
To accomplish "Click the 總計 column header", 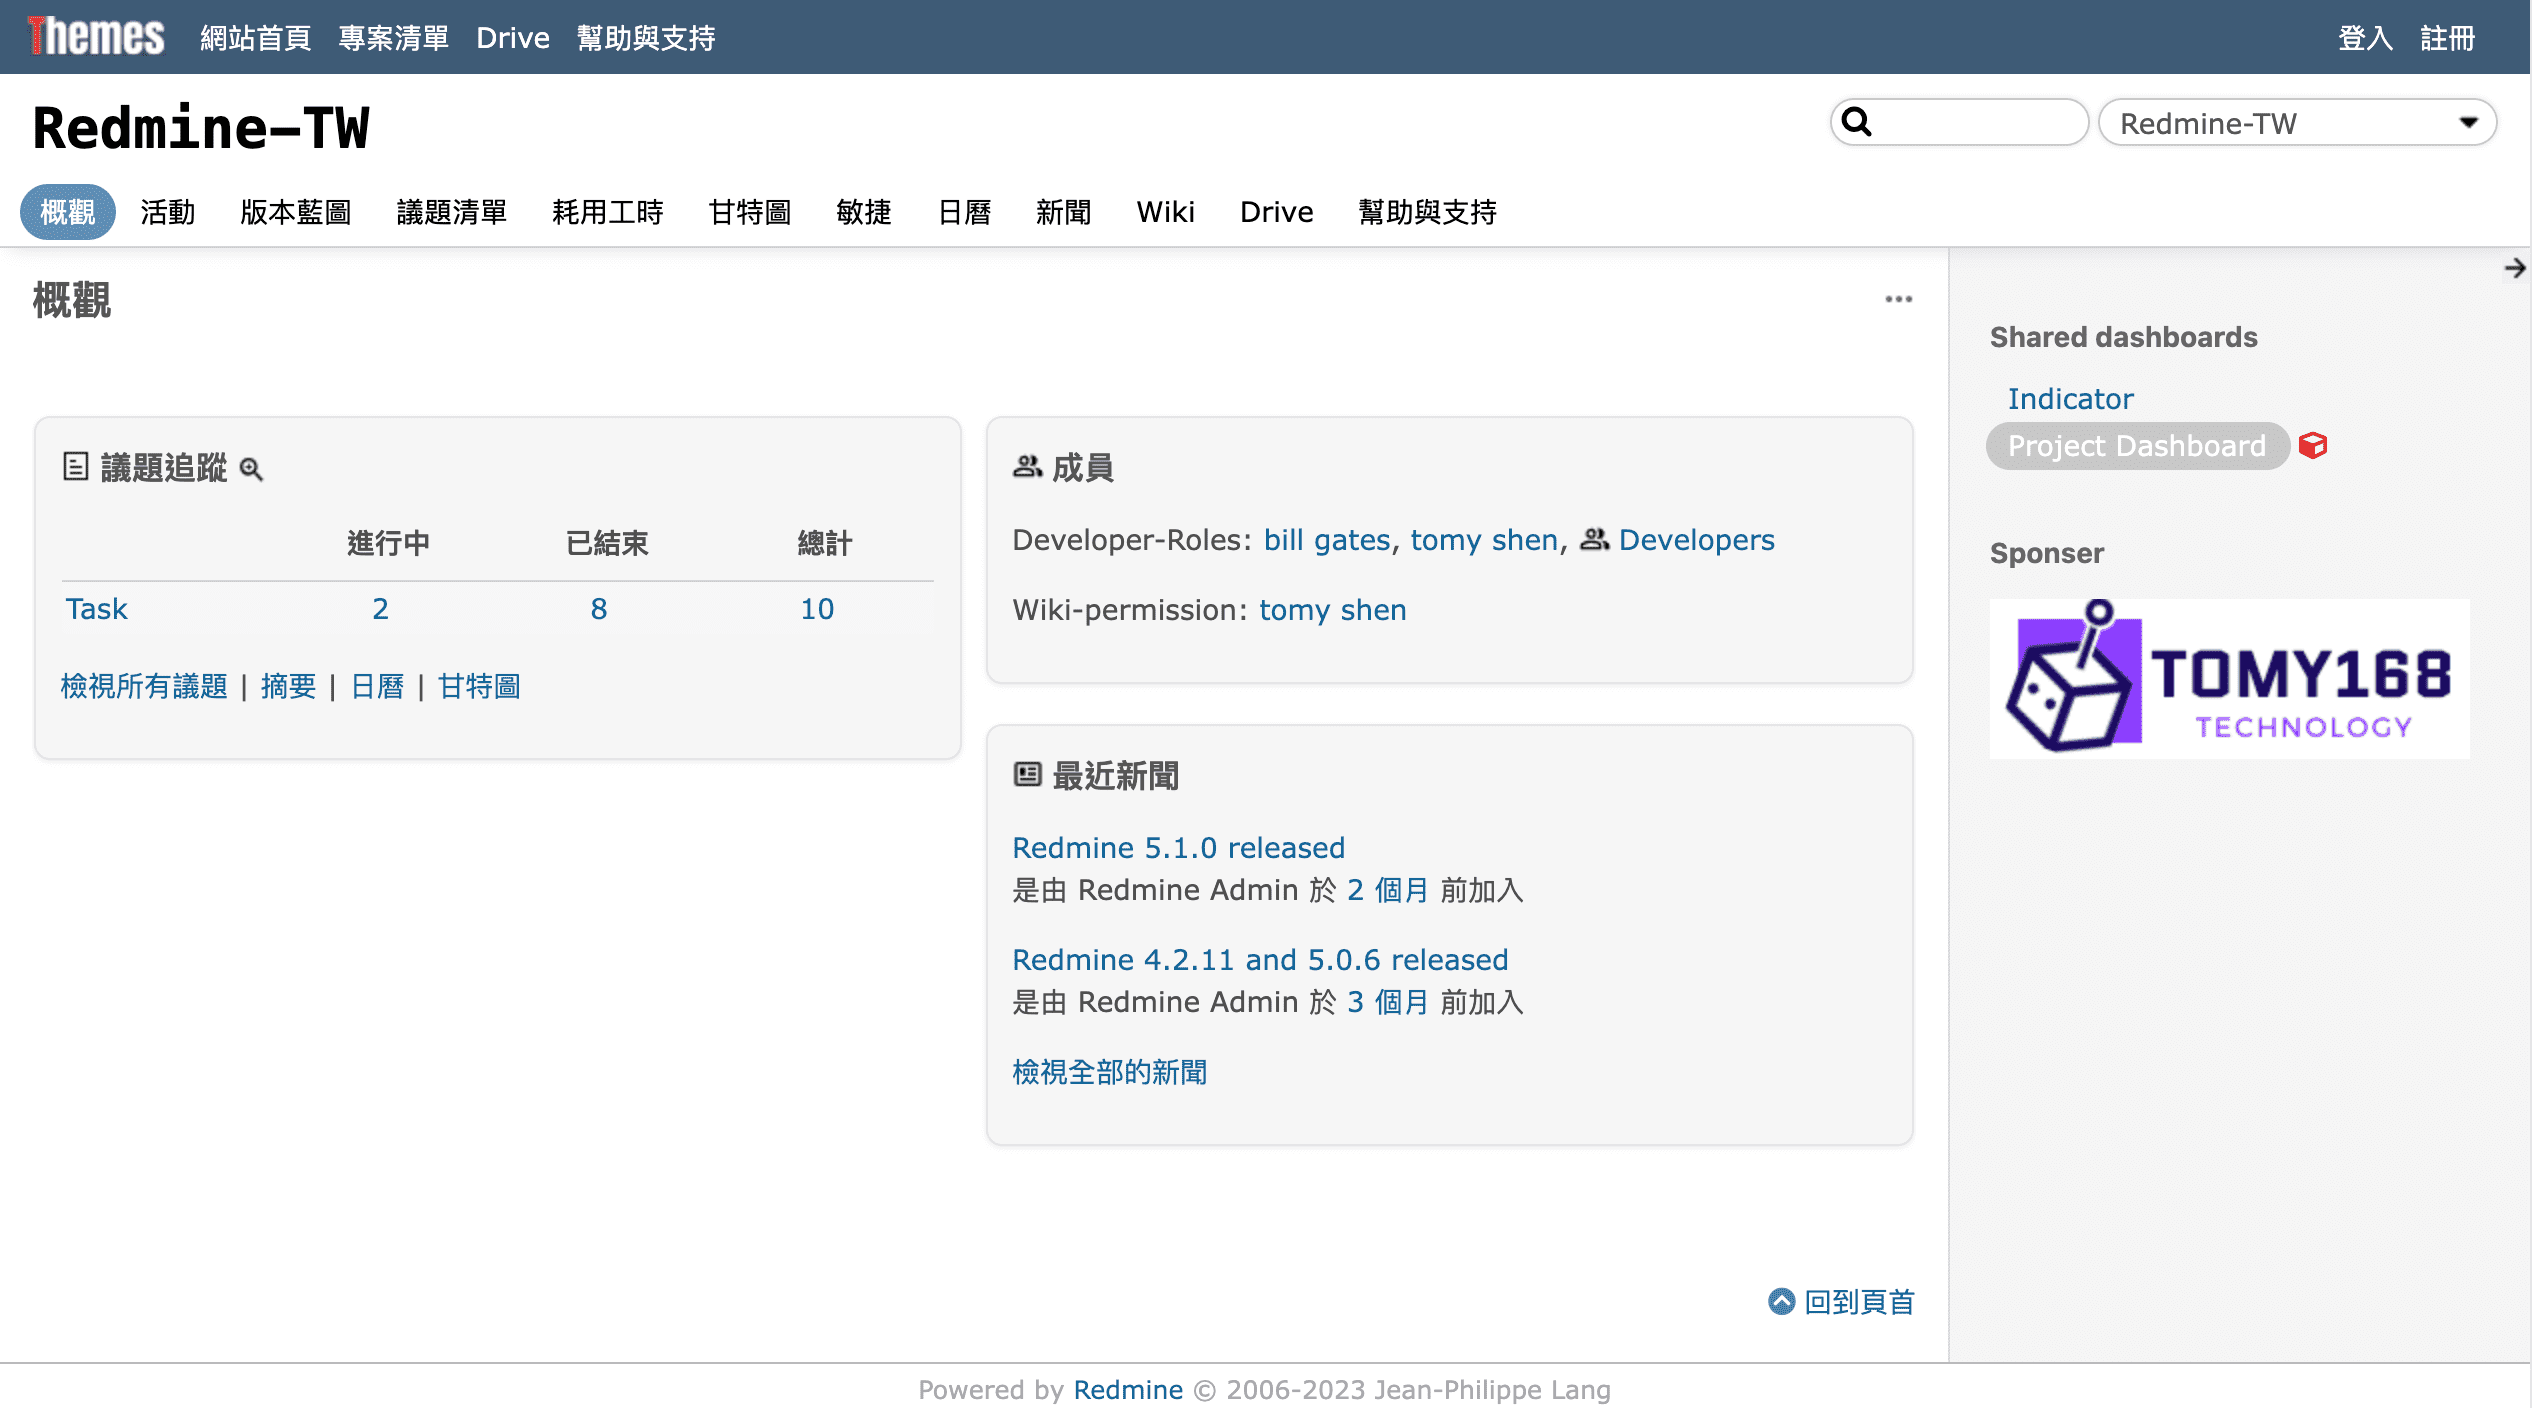I will (x=825, y=543).
